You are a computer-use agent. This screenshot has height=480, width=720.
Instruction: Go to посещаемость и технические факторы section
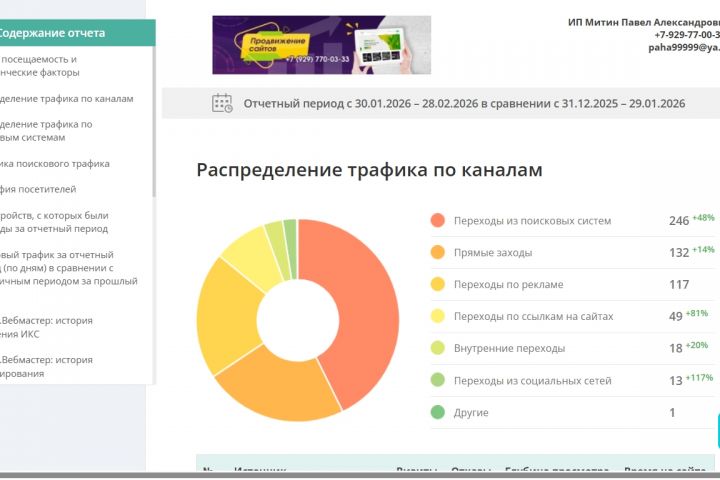pyautogui.click(x=39, y=66)
